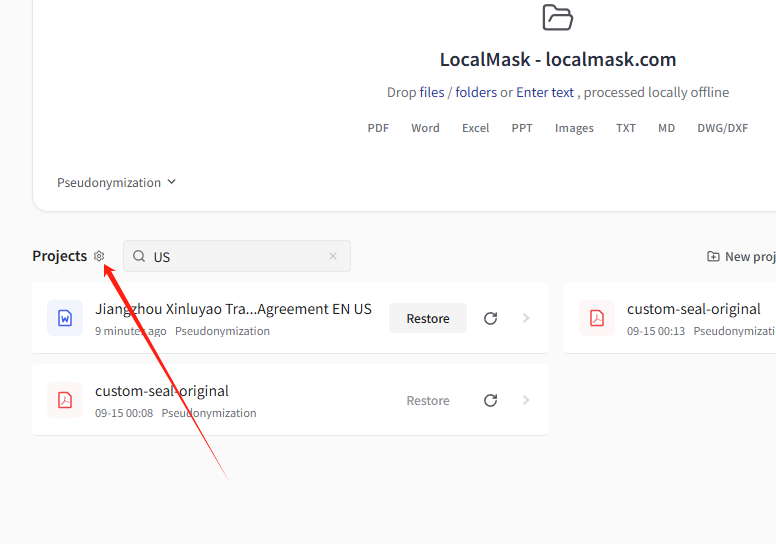Click the PDF format label
The width and height of the screenshot is (776, 544).
coord(378,128)
